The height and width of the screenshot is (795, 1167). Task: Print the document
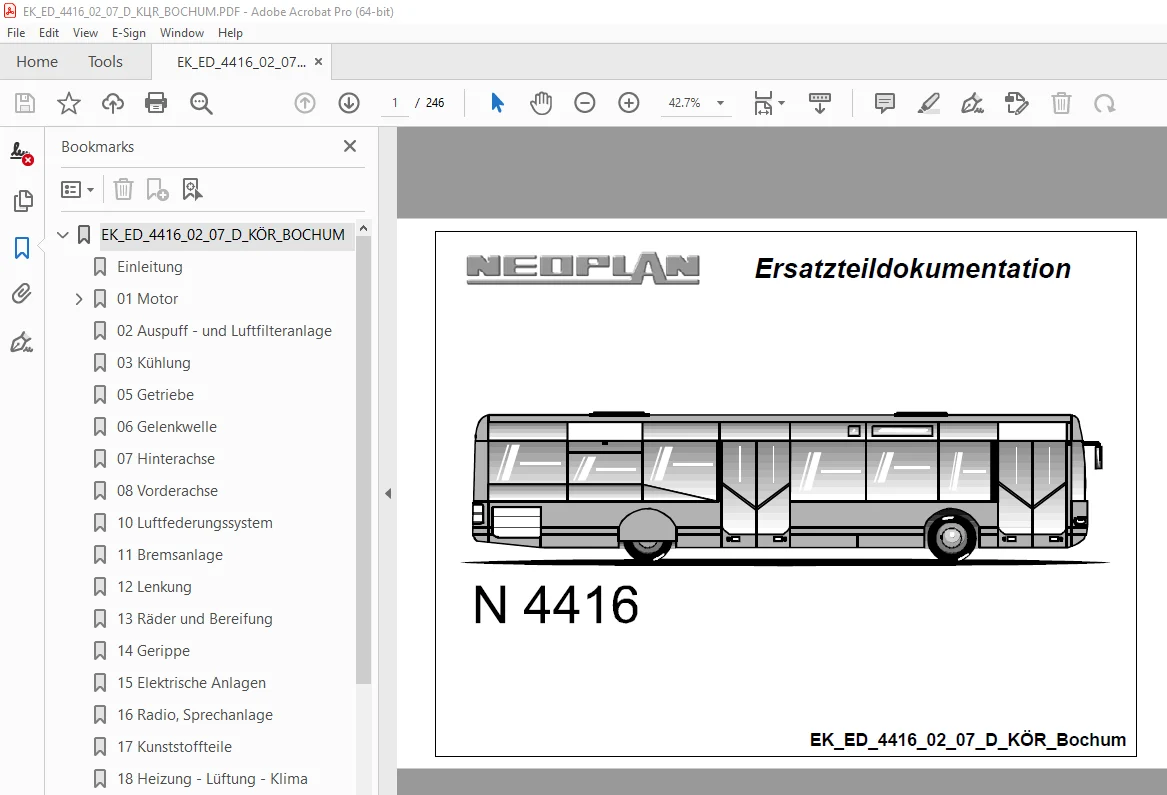156,103
